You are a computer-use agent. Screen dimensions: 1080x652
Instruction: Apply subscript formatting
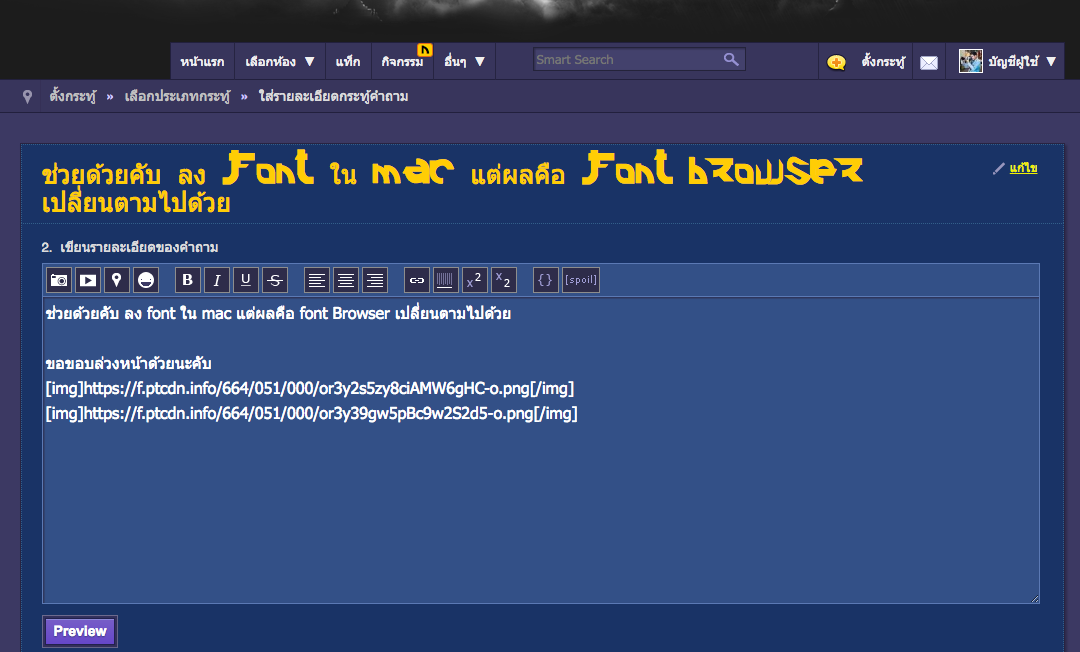pyautogui.click(x=503, y=280)
